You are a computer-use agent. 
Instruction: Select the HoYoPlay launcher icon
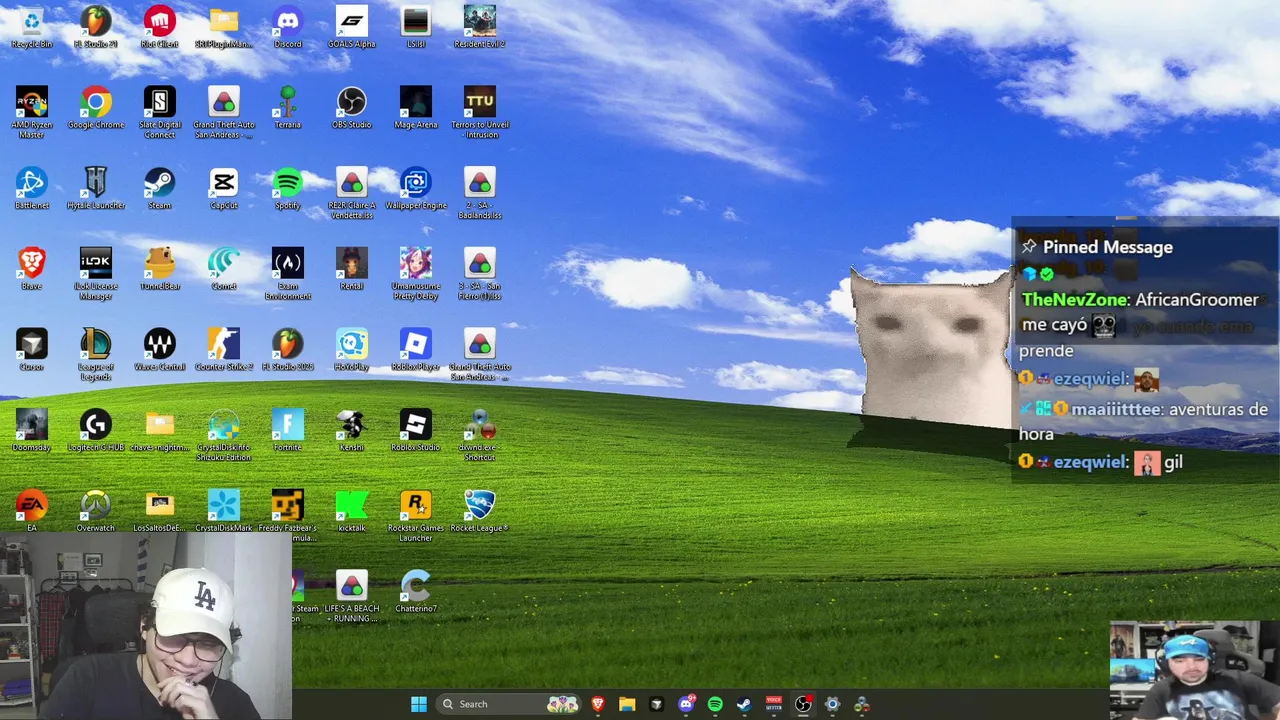352,350
